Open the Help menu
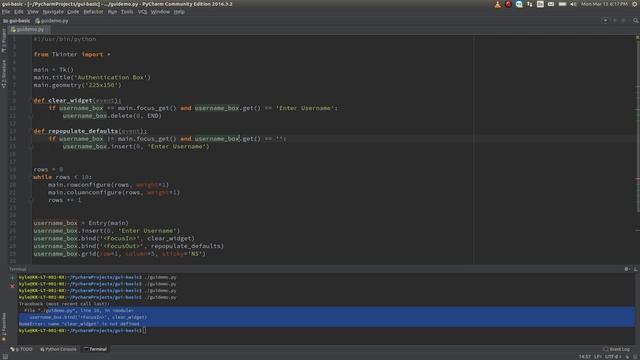Viewport: 640px width, 360px height. 179,12
